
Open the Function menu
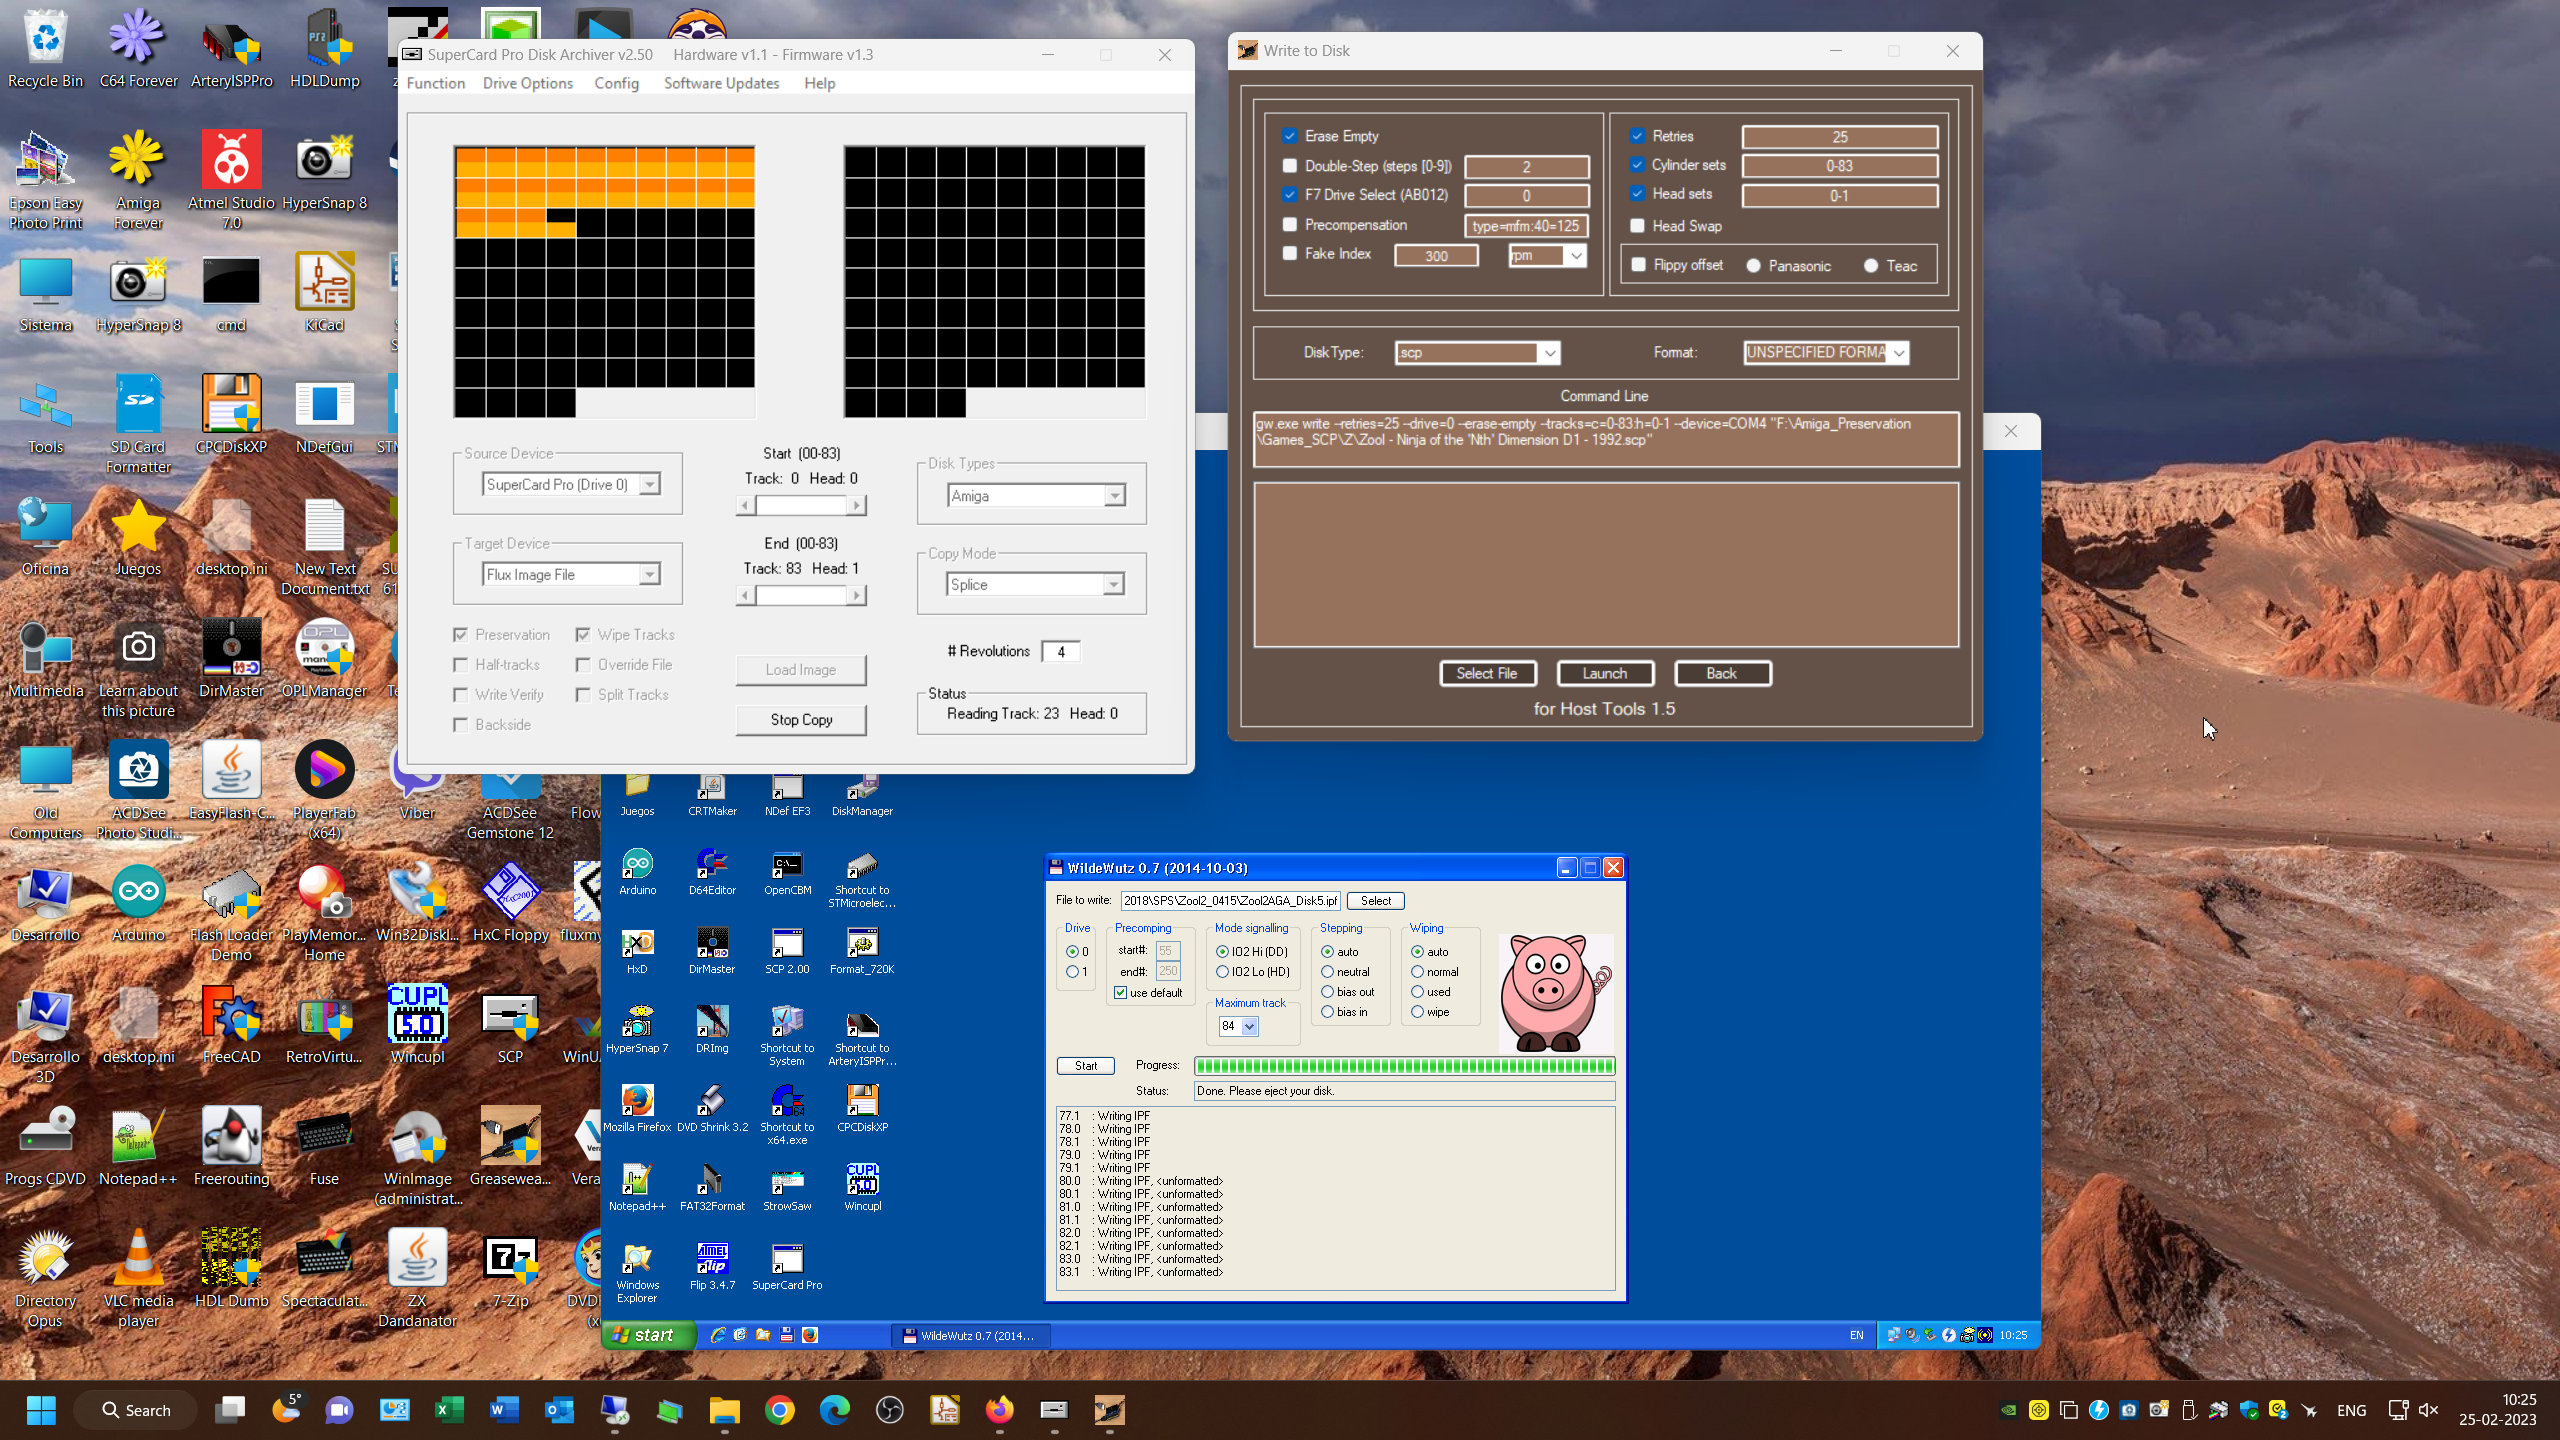click(x=435, y=83)
